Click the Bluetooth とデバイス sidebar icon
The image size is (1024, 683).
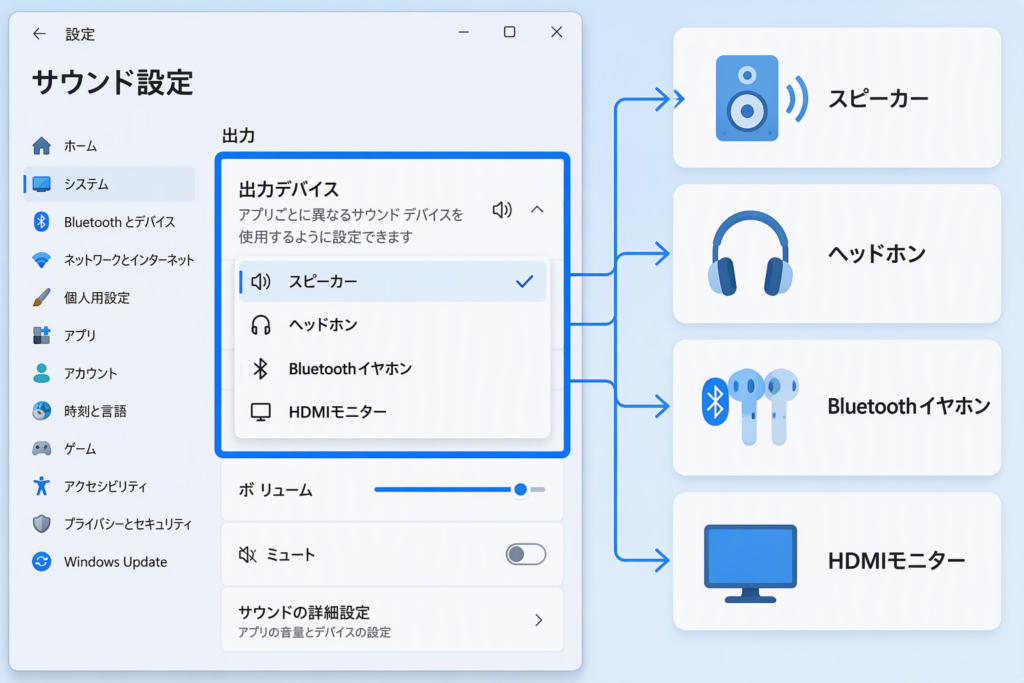tap(41, 222)
